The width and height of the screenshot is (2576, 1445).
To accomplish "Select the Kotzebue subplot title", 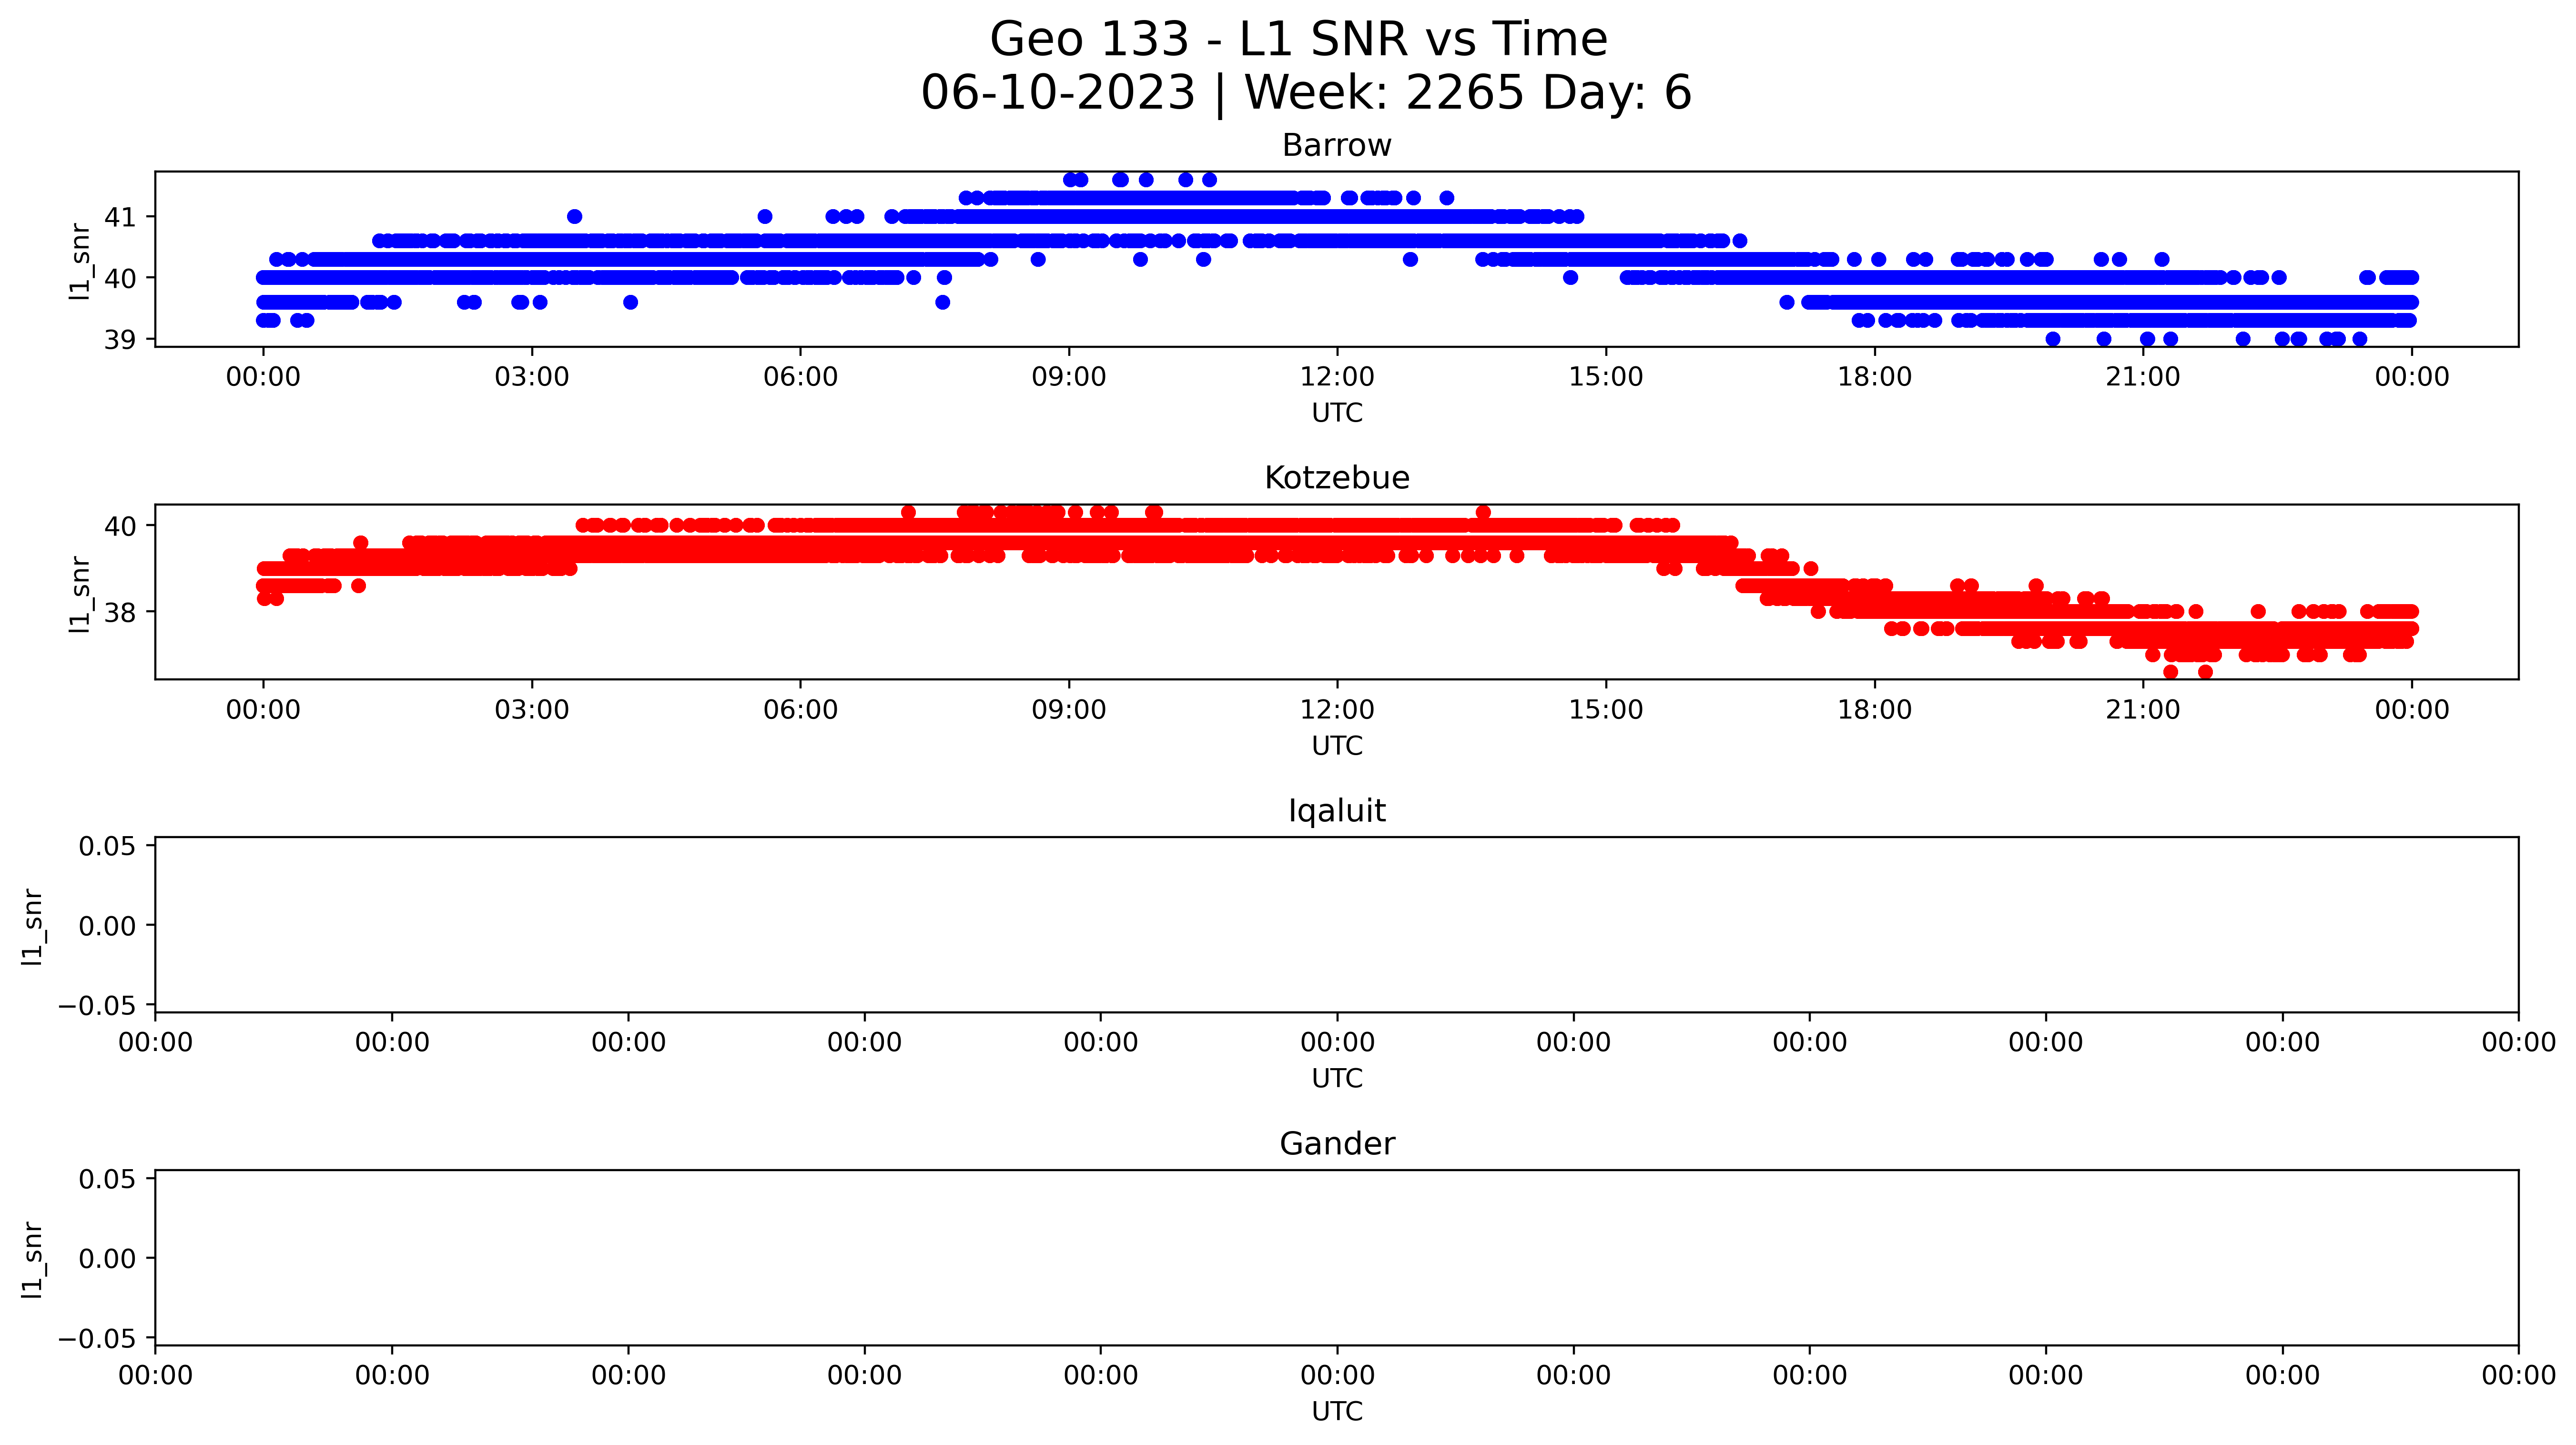I will (1337, 478).
